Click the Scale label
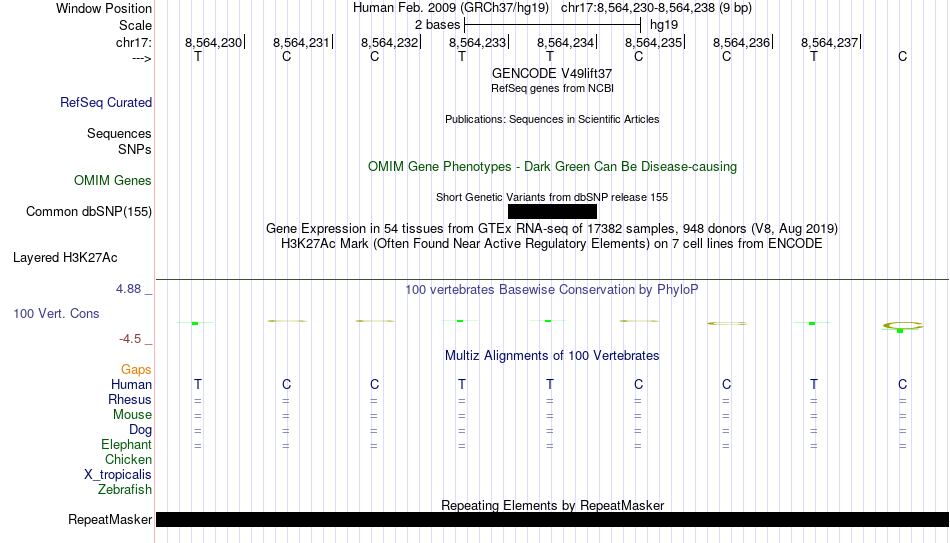Image resolution: width=950 pixels, height=543 pixels. pos(136,25)
